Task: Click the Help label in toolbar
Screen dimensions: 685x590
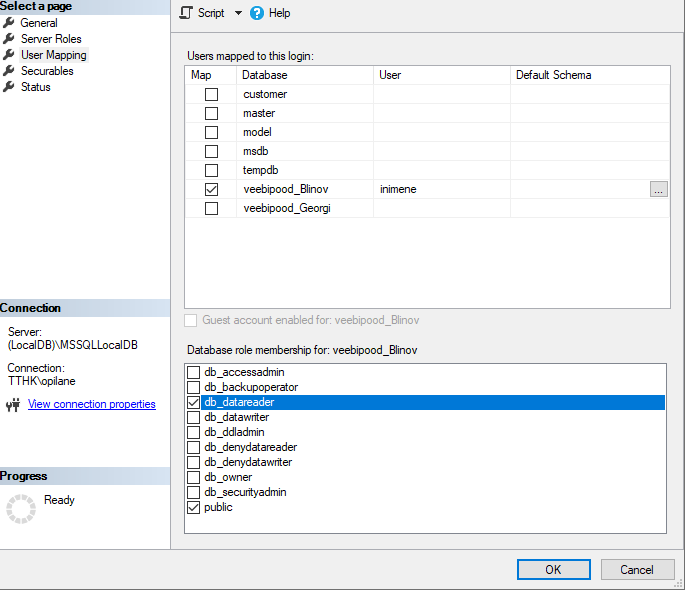Action: coord(279,13)
